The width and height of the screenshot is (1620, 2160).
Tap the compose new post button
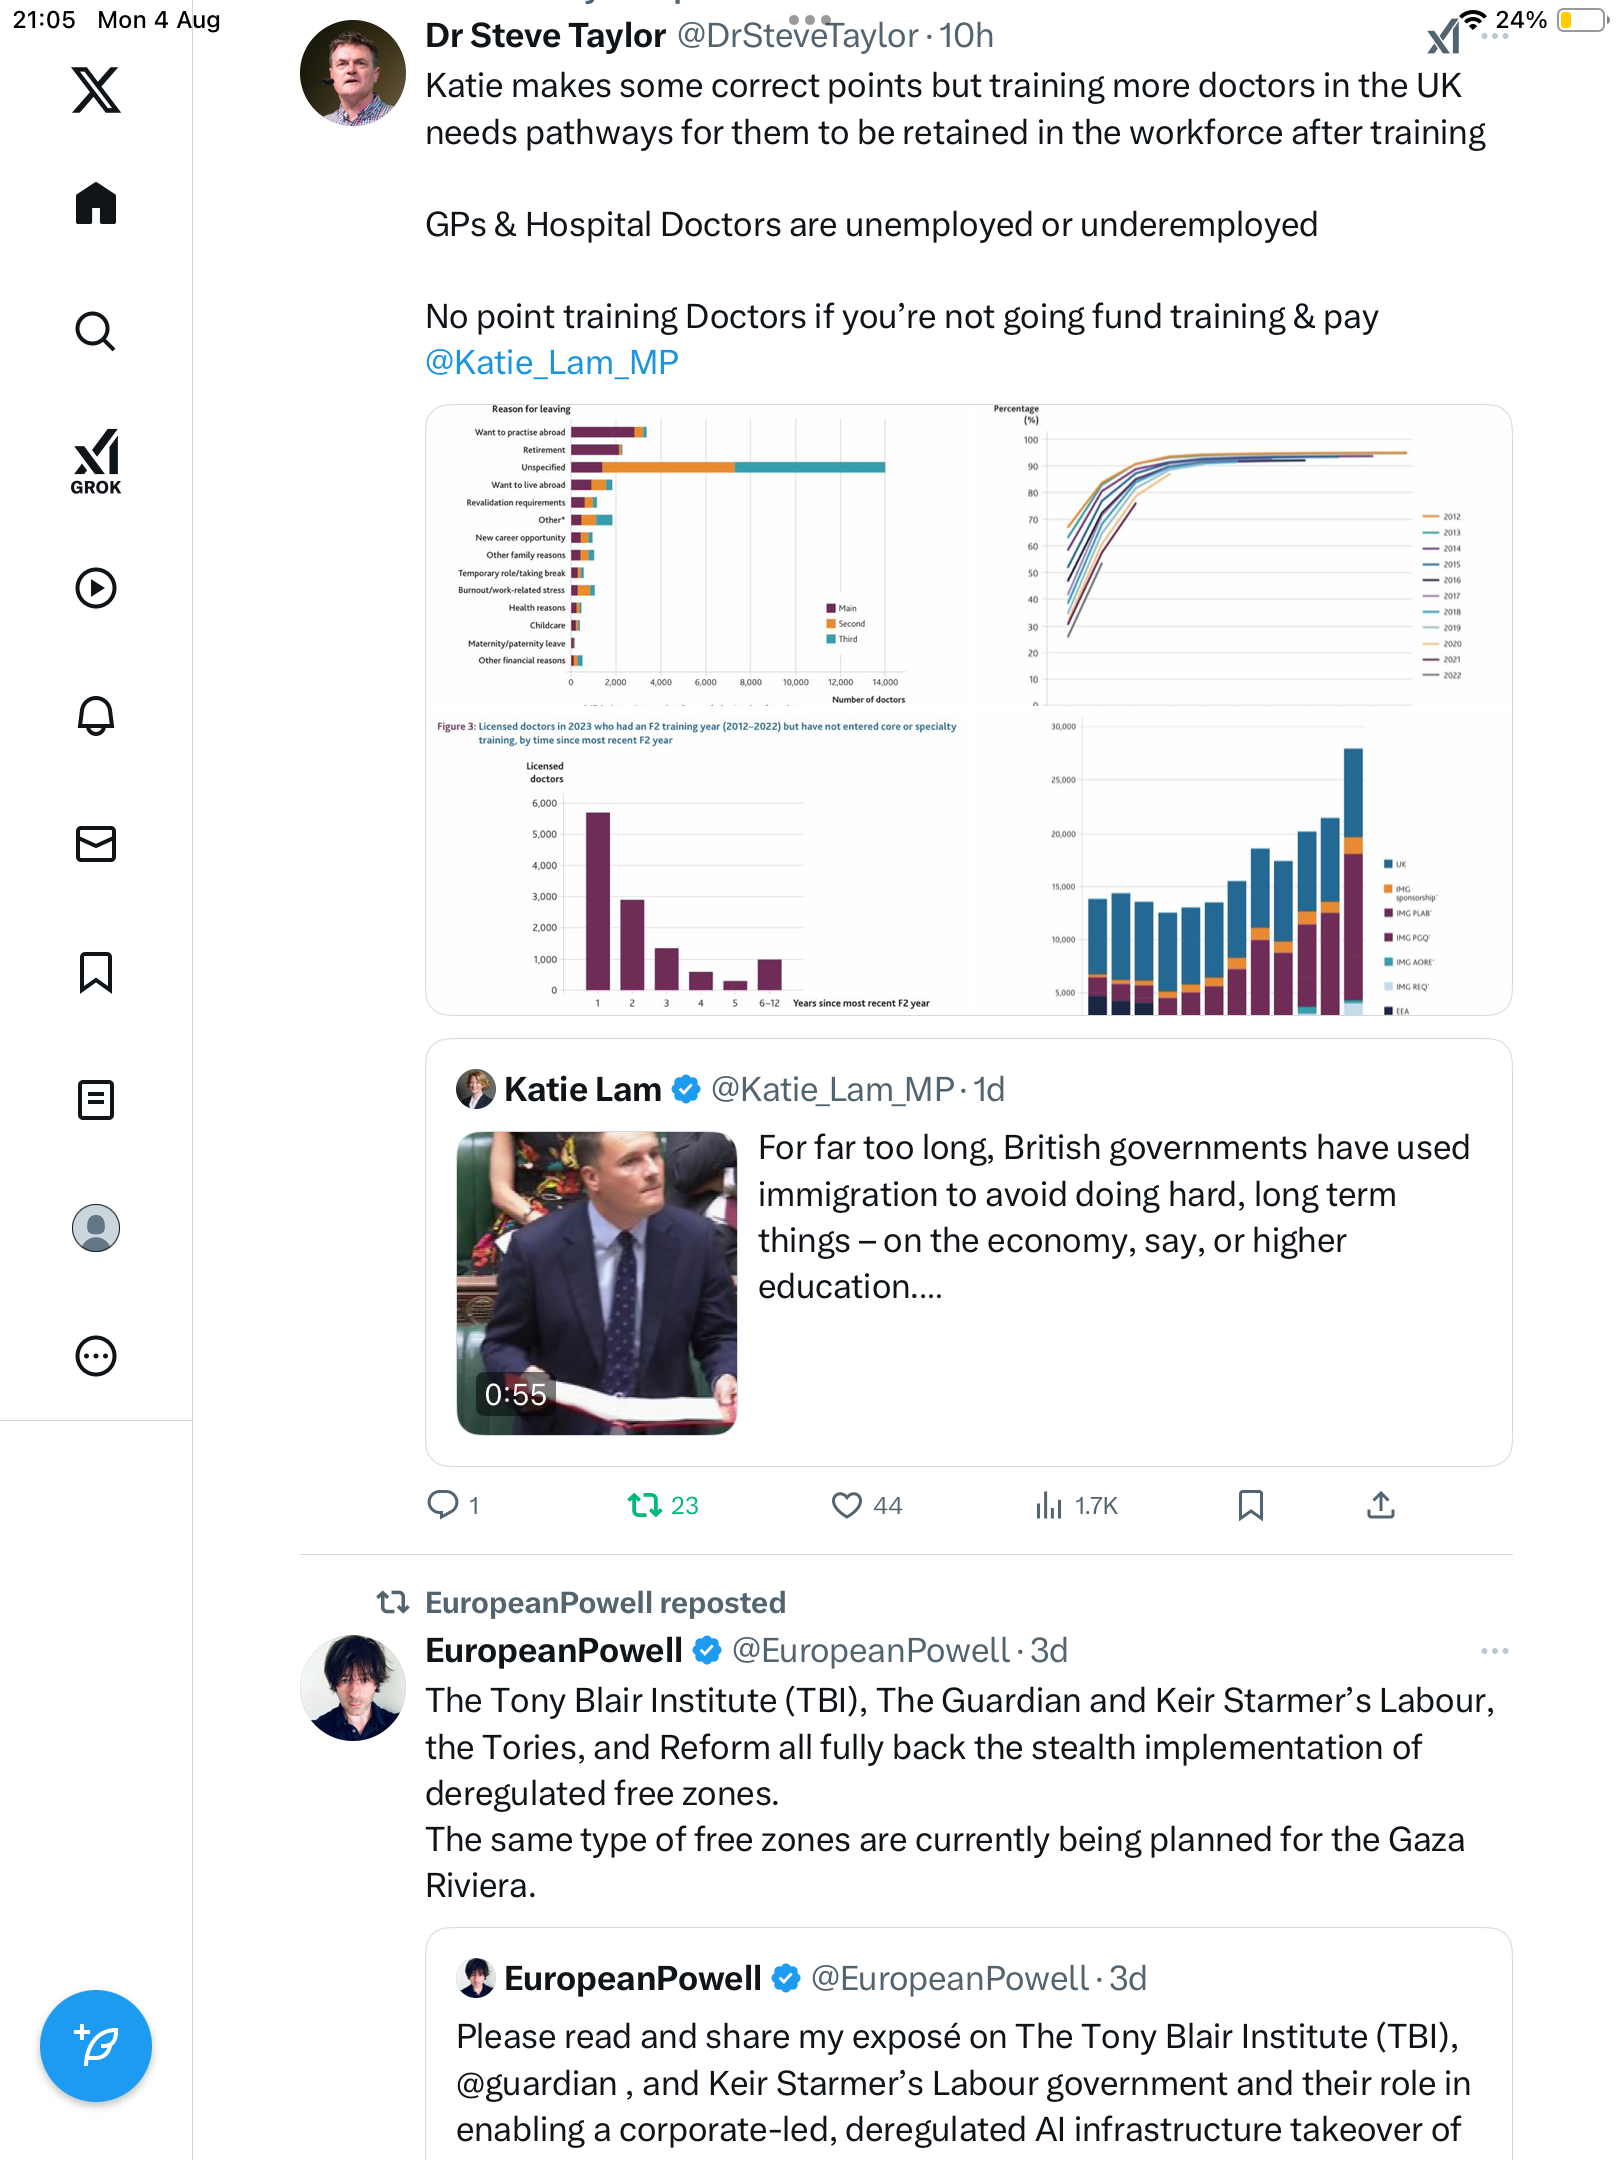[96, 2046]
